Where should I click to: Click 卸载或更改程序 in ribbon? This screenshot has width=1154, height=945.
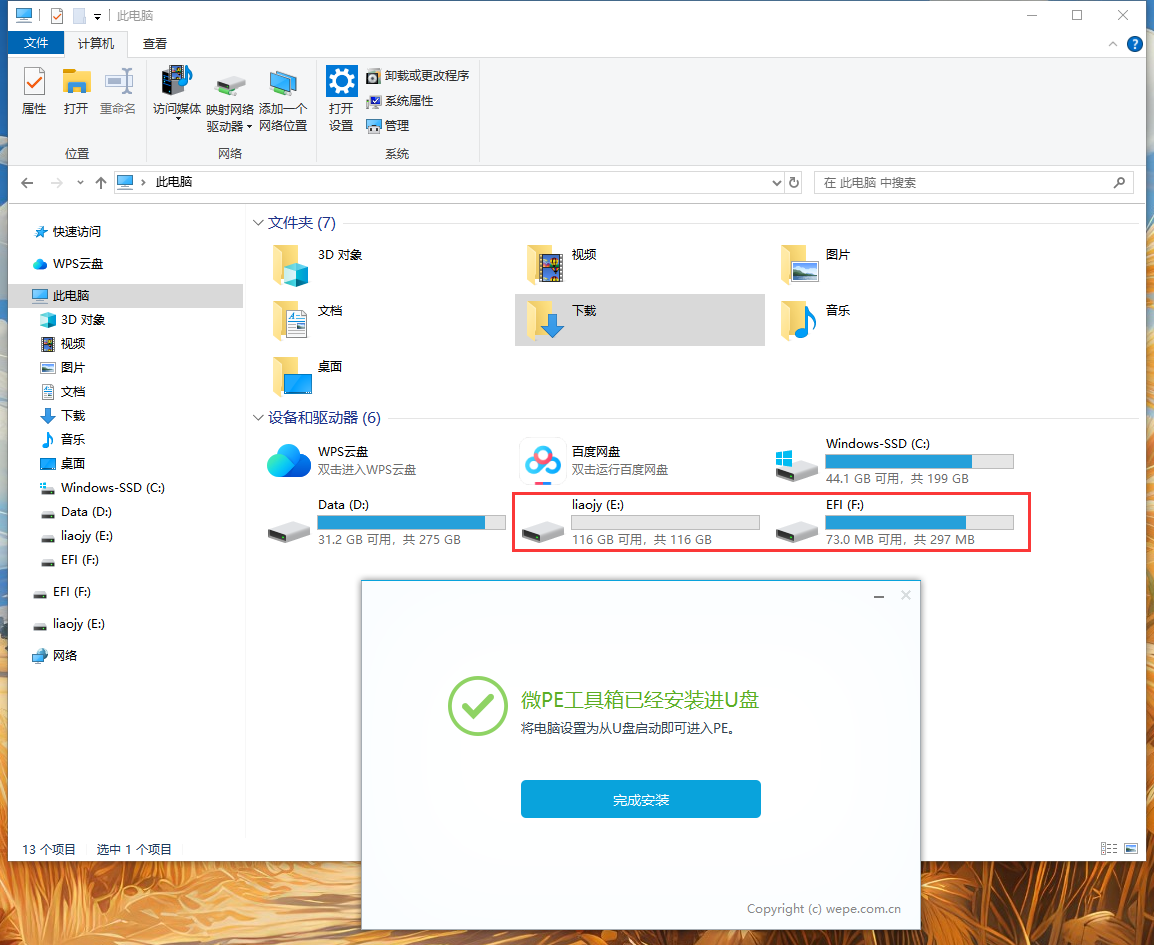[x=417, y=76]
